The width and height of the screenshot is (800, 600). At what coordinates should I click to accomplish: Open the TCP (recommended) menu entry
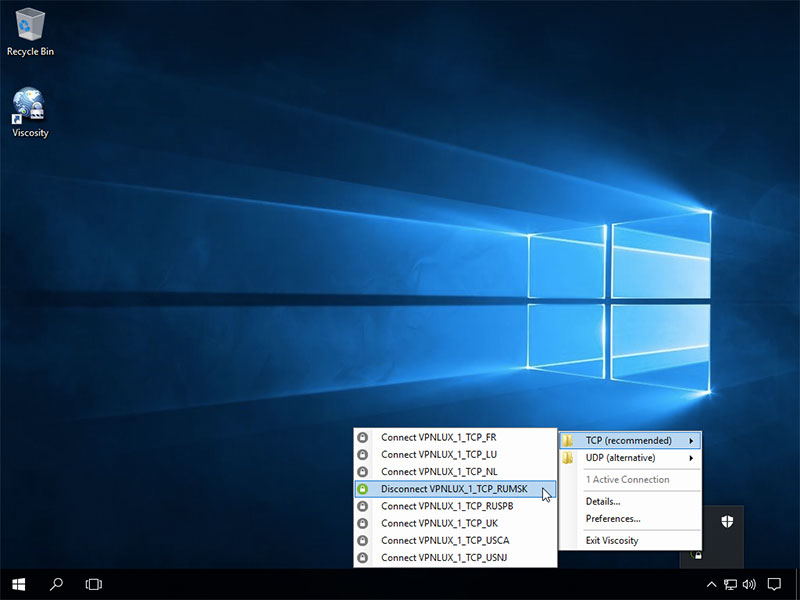coord(630,440)
